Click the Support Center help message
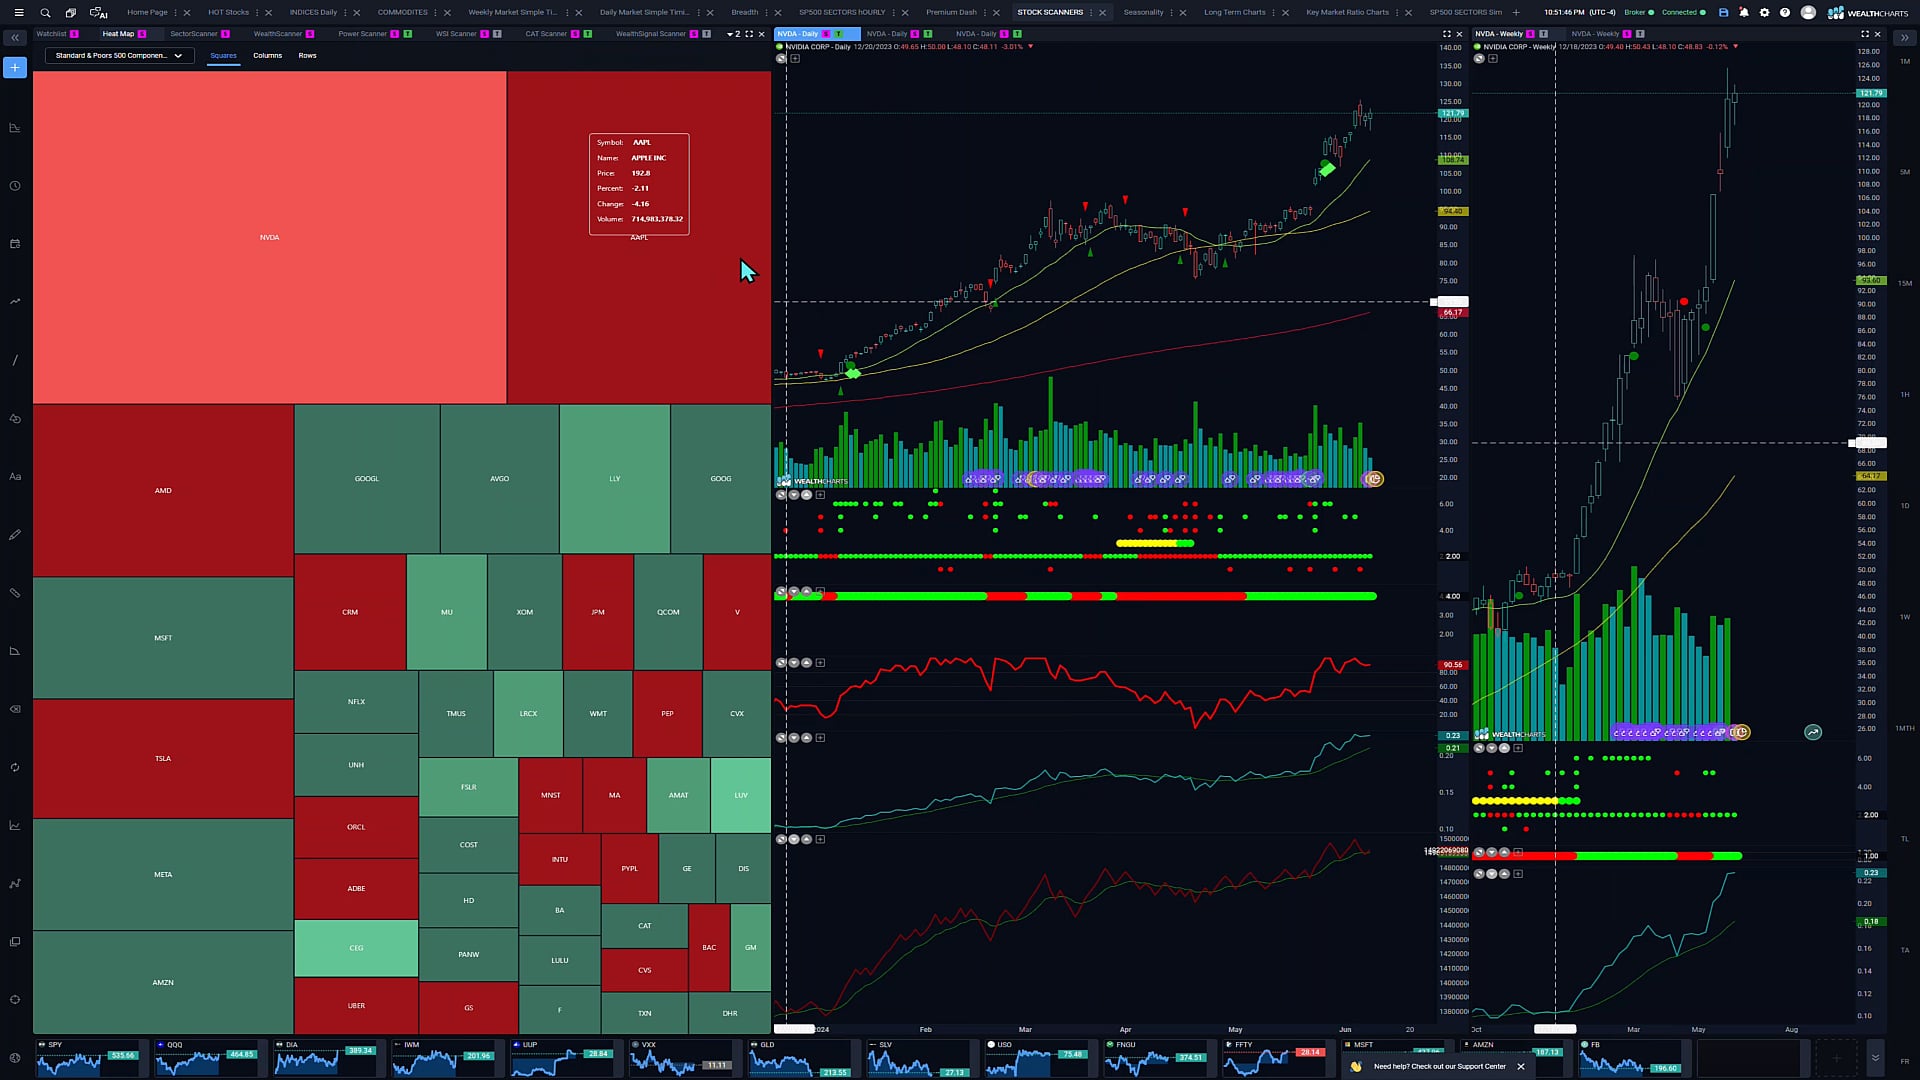Screen dimensions: 1920x1080 pyautogui.click(x=1439, y=1067)
